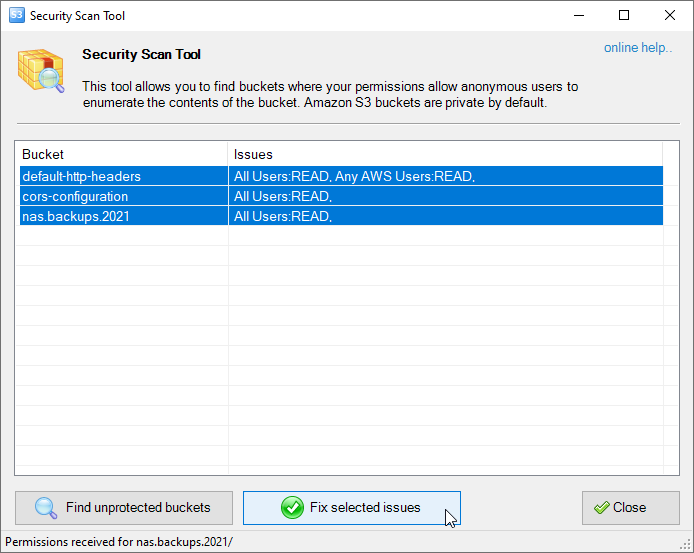Click status text 'Permissions received for nas.backups.2021/'
Viewport: 694px width, 553px height.
pyautogui.click(x=119, y=542)
